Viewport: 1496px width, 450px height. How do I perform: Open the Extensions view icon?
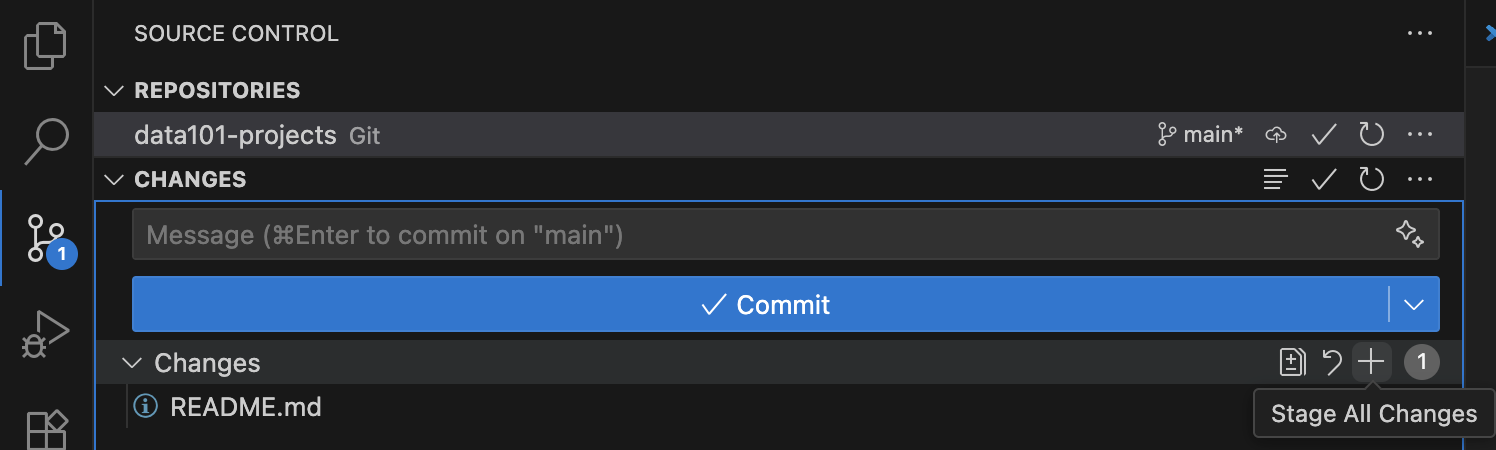pyautogui.click(x=46, y=429)
